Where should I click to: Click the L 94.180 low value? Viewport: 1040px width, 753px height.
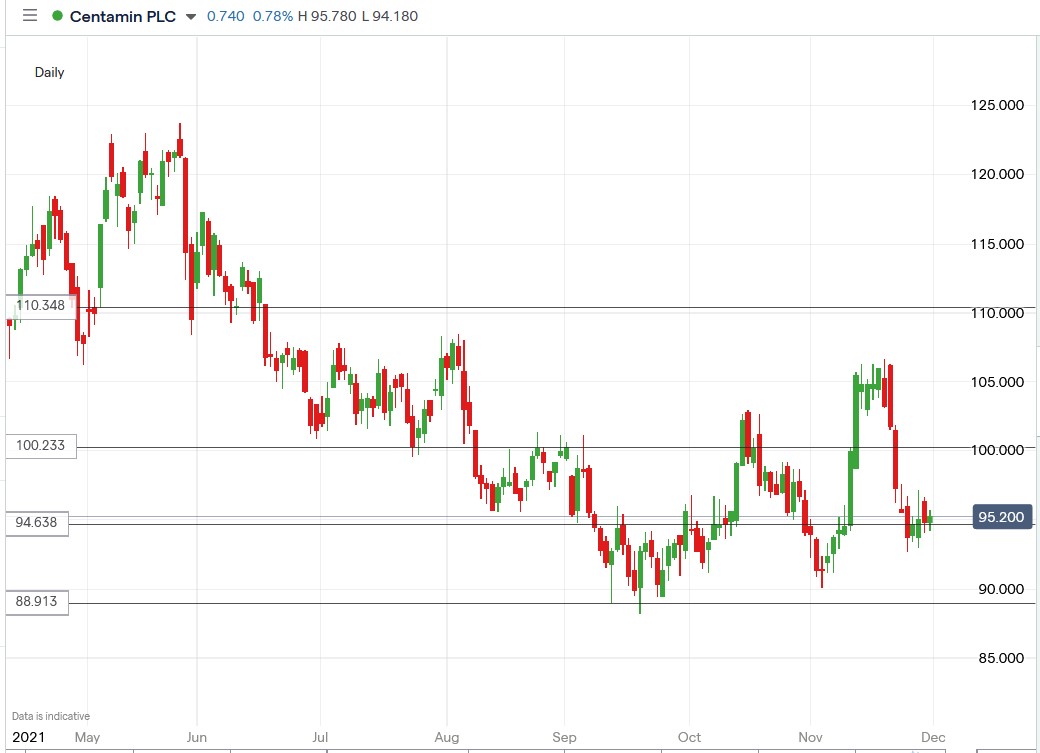coord(390,16)
